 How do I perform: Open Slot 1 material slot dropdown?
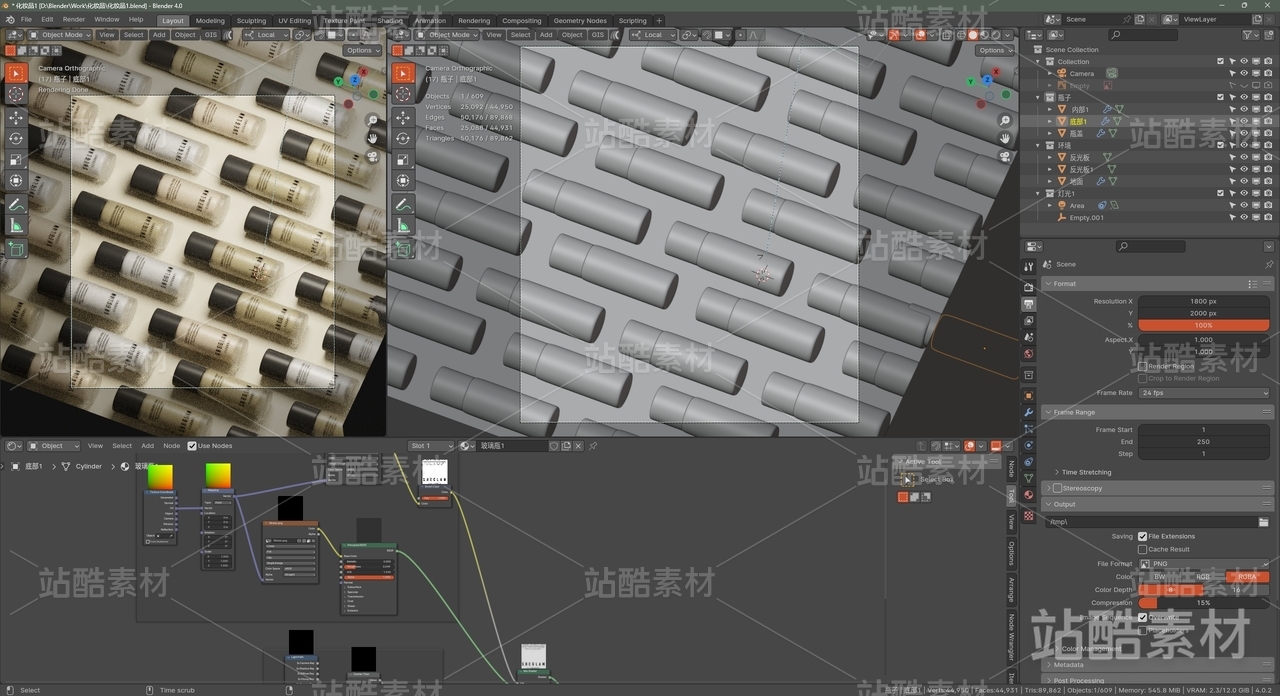(432, 446)
